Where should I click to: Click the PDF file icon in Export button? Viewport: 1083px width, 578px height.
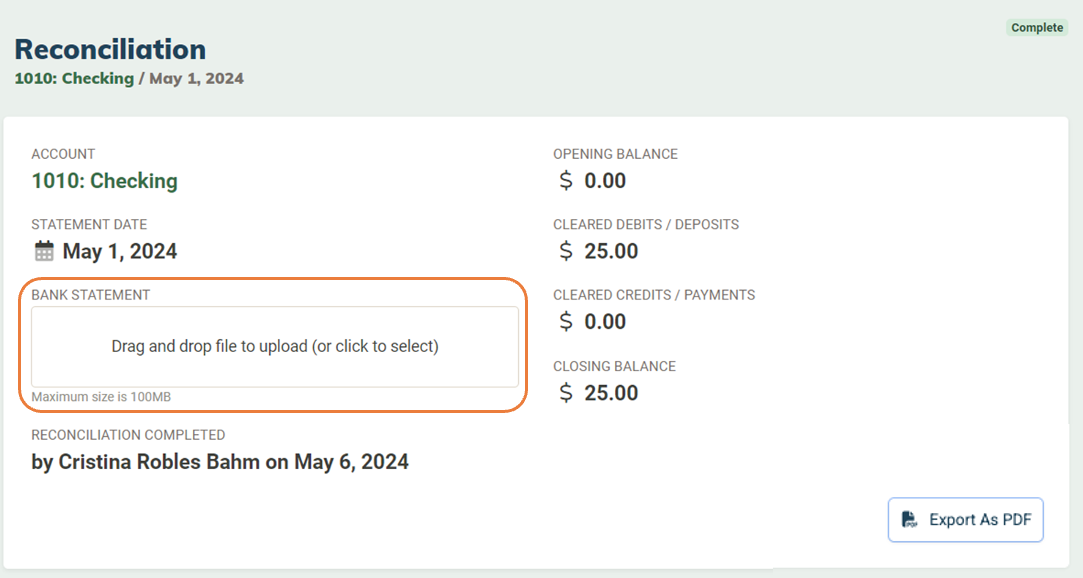[910, 519]
